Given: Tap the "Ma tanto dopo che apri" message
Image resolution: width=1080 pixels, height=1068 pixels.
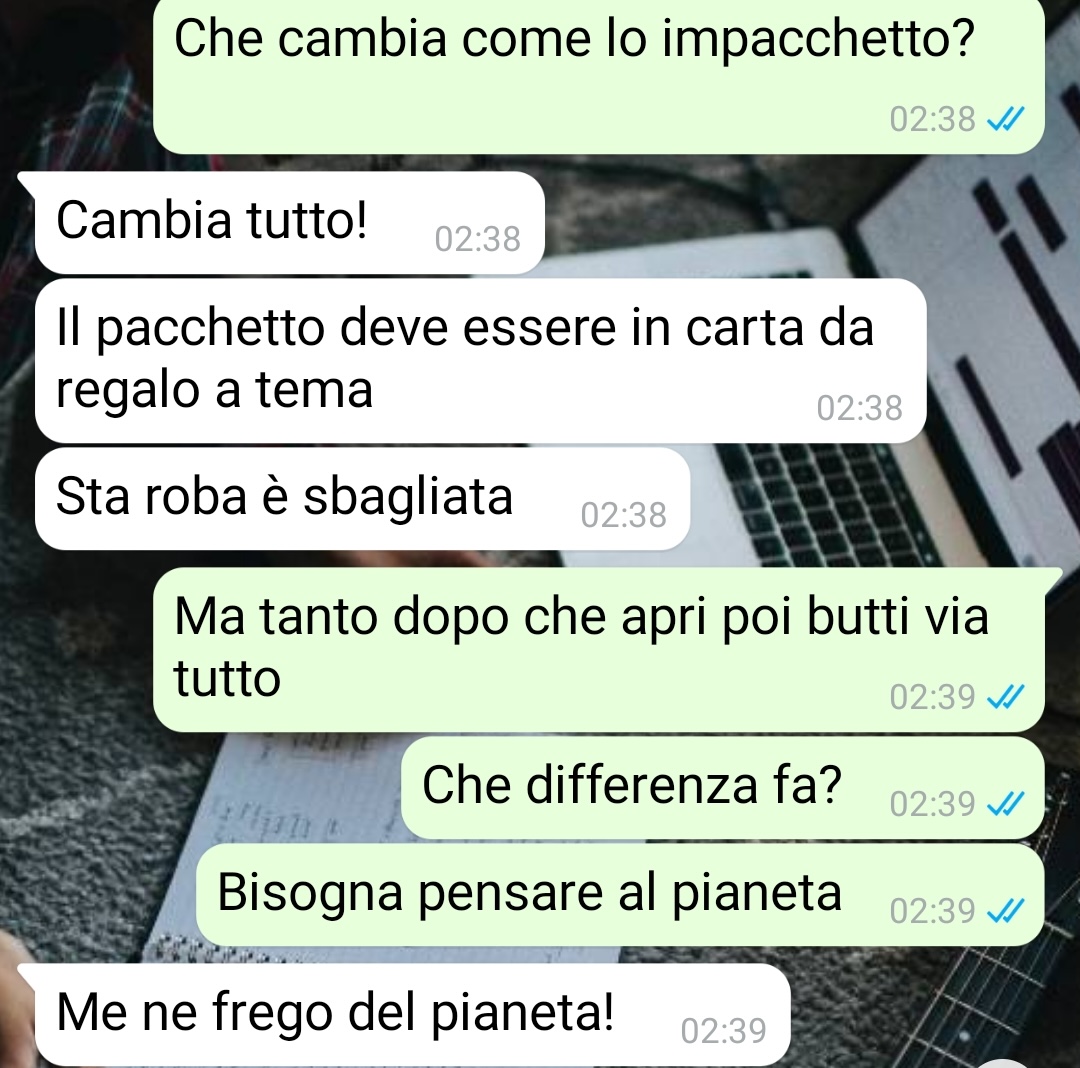Looking at the screenshot, I should [598, 650].
